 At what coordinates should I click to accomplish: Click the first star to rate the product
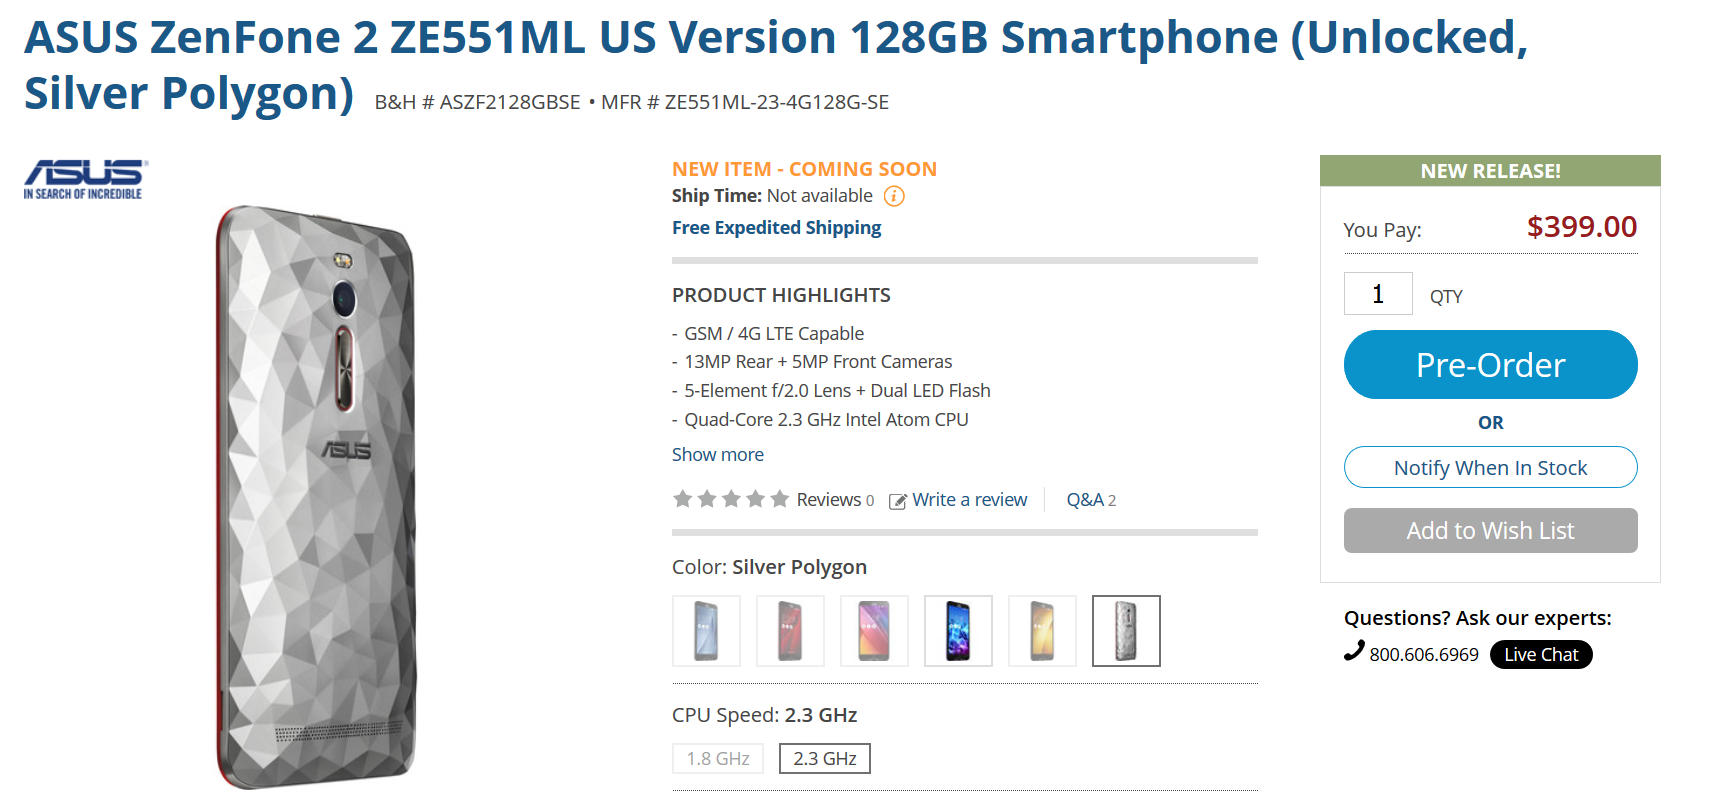681,497
